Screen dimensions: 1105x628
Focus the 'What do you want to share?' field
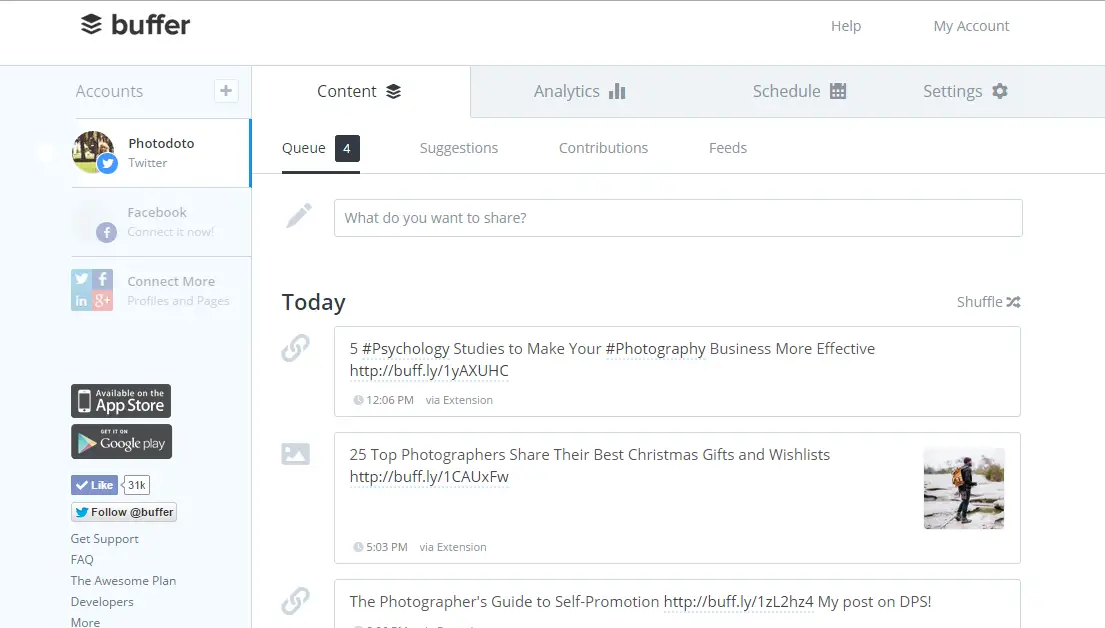coord(678,218)
